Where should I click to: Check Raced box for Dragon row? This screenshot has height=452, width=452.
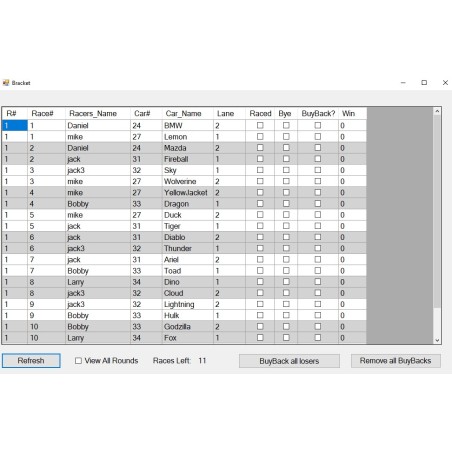(260, 204)
